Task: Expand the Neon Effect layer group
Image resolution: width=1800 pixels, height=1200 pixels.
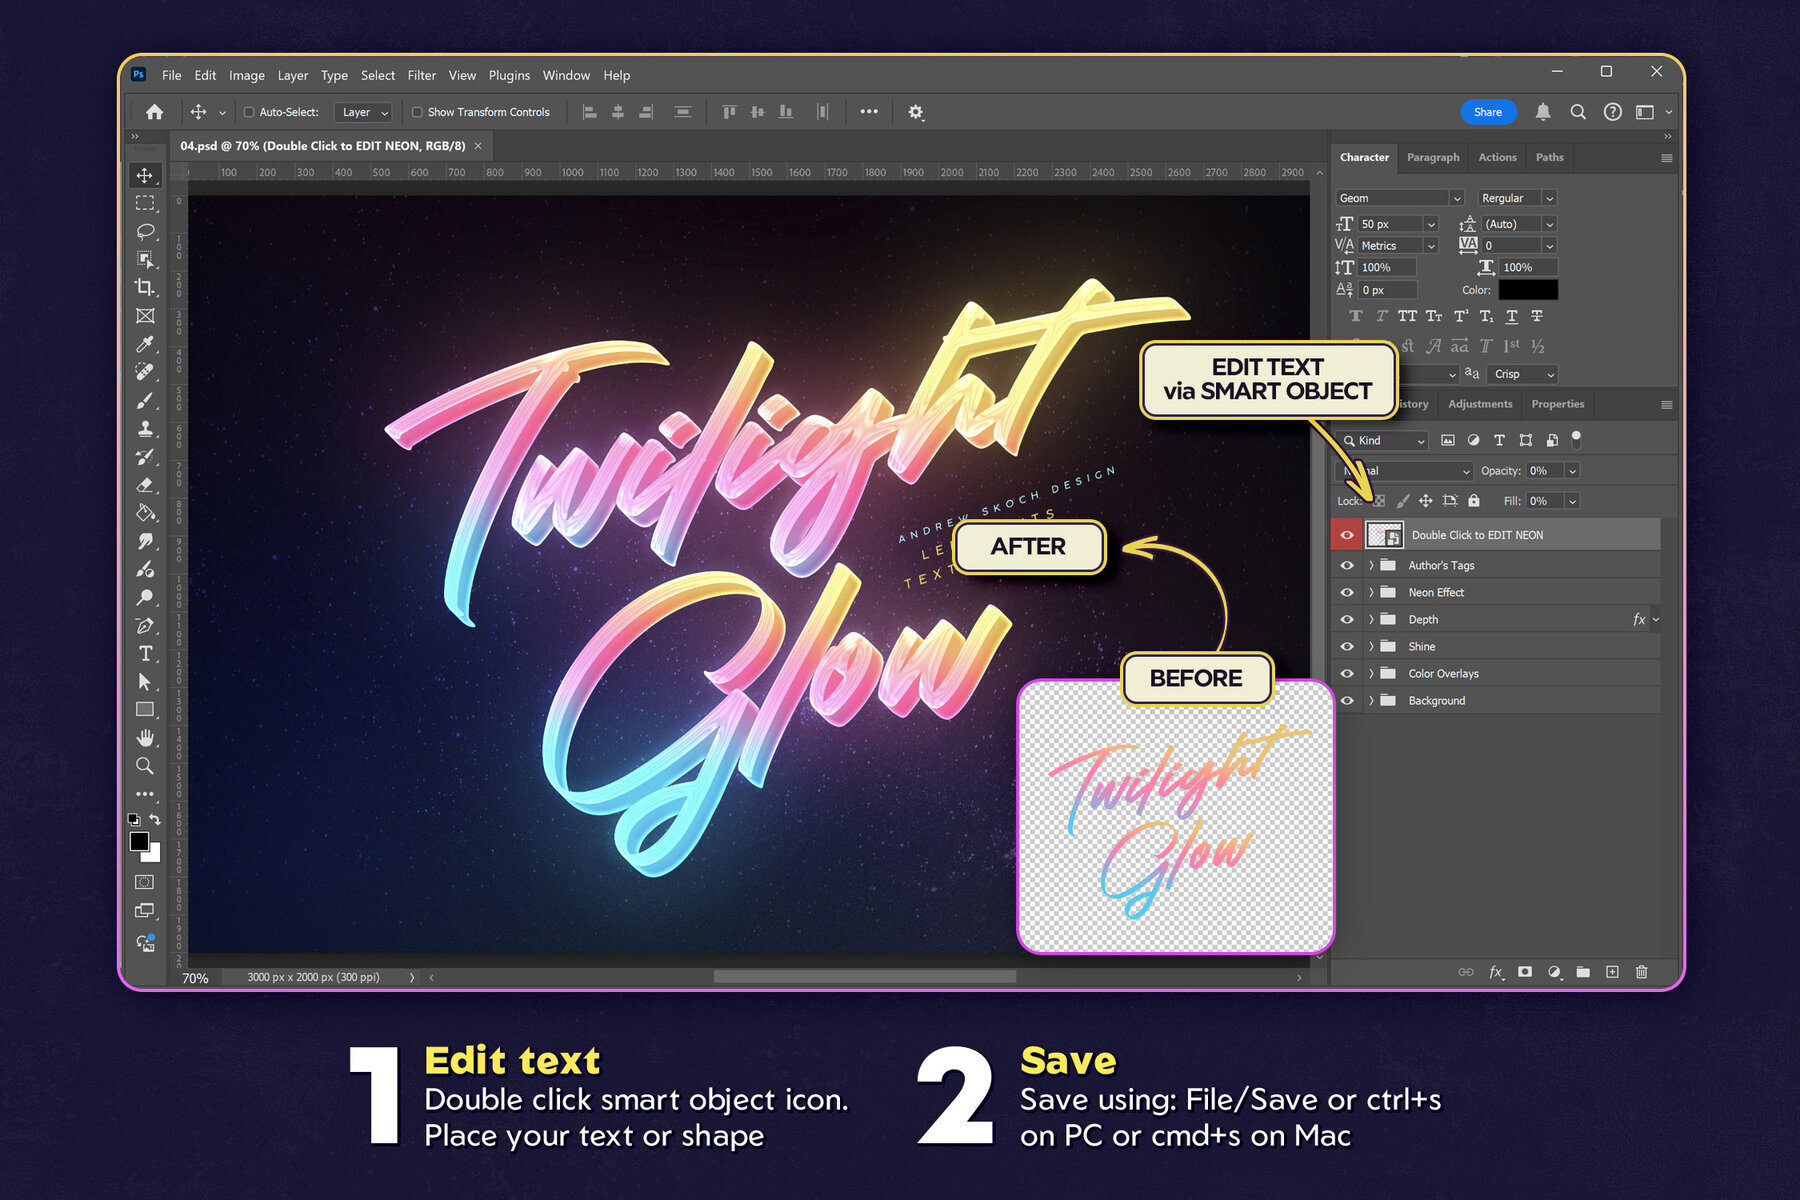Action: (1371, 592)
